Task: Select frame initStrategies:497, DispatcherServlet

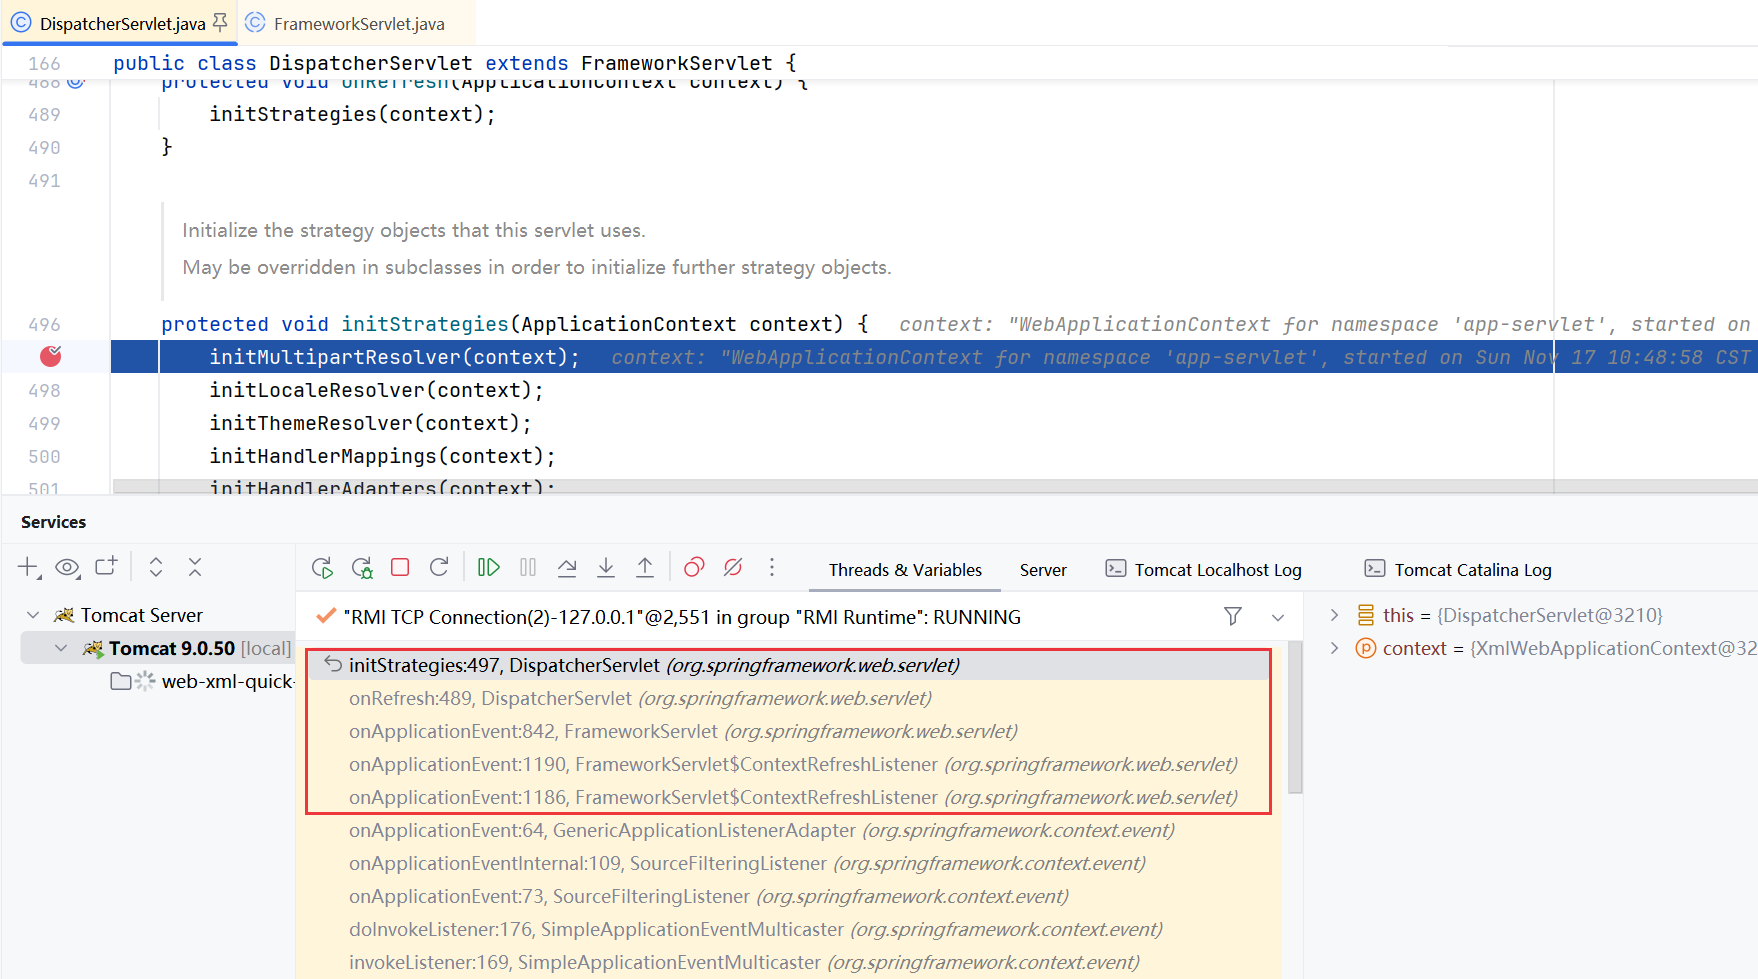Action: coord(789,665)
